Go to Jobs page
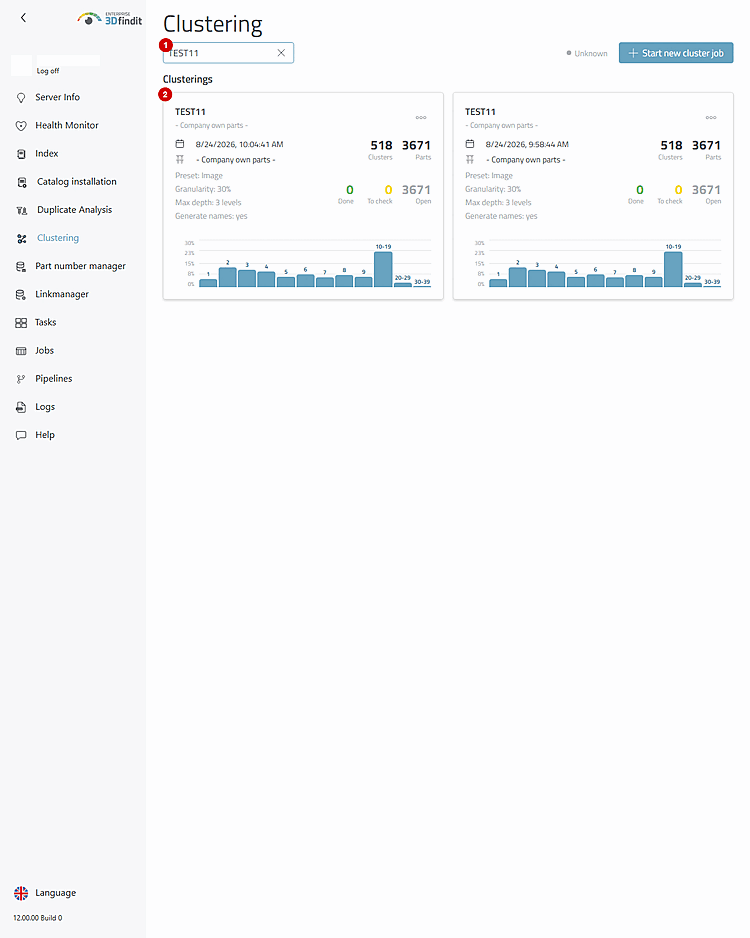 point(44,350)
